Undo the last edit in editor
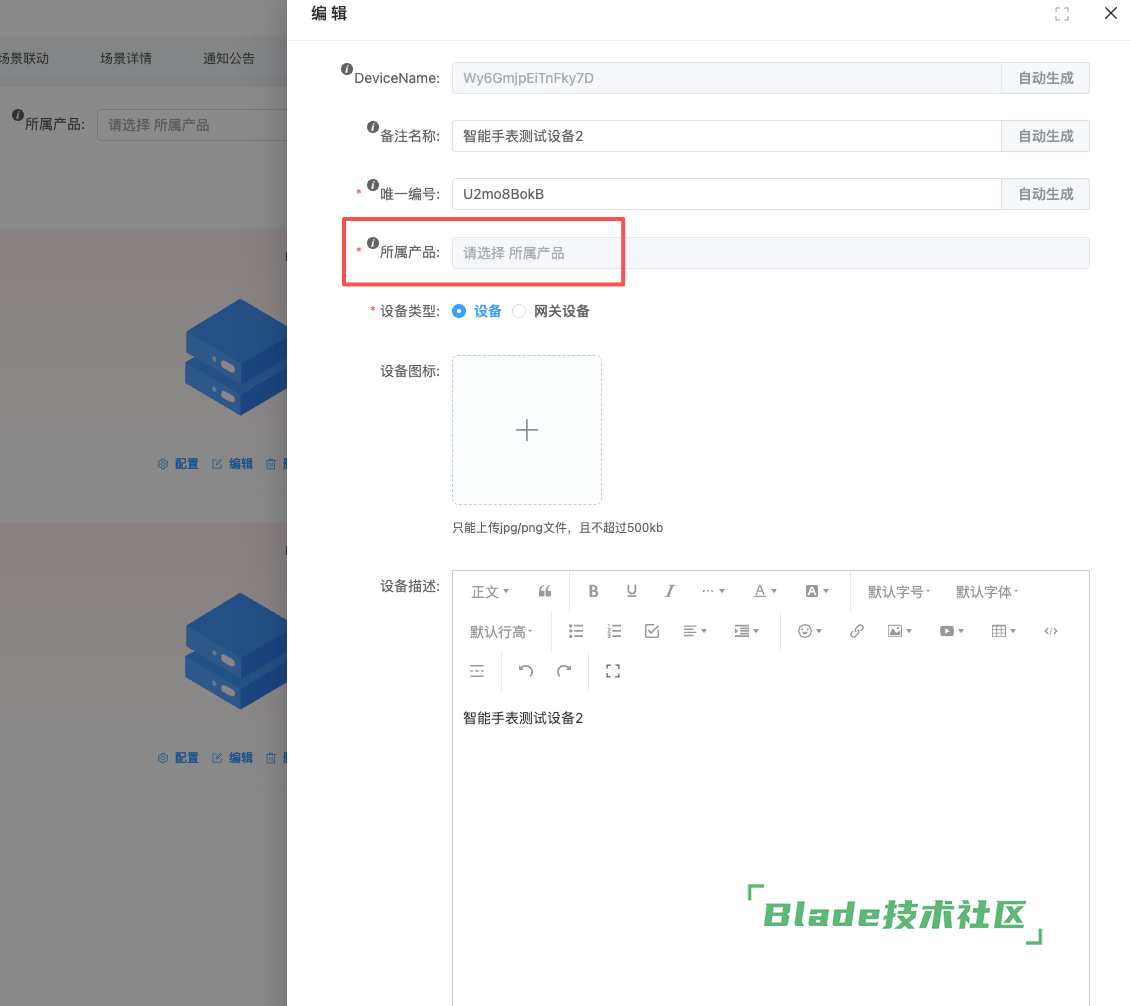This screenshot has height=1006, width=1130. coord(526,671)
